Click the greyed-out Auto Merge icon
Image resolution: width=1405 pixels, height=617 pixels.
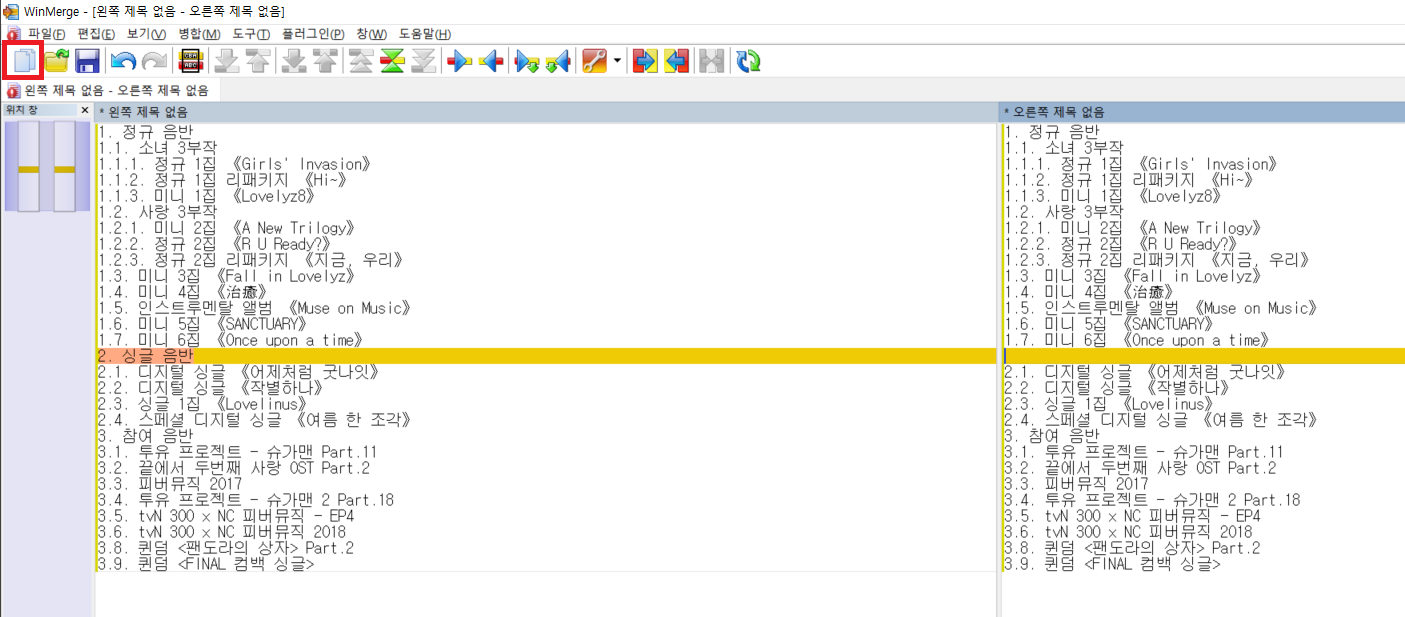pyautogui.click(x=712, y=61)
